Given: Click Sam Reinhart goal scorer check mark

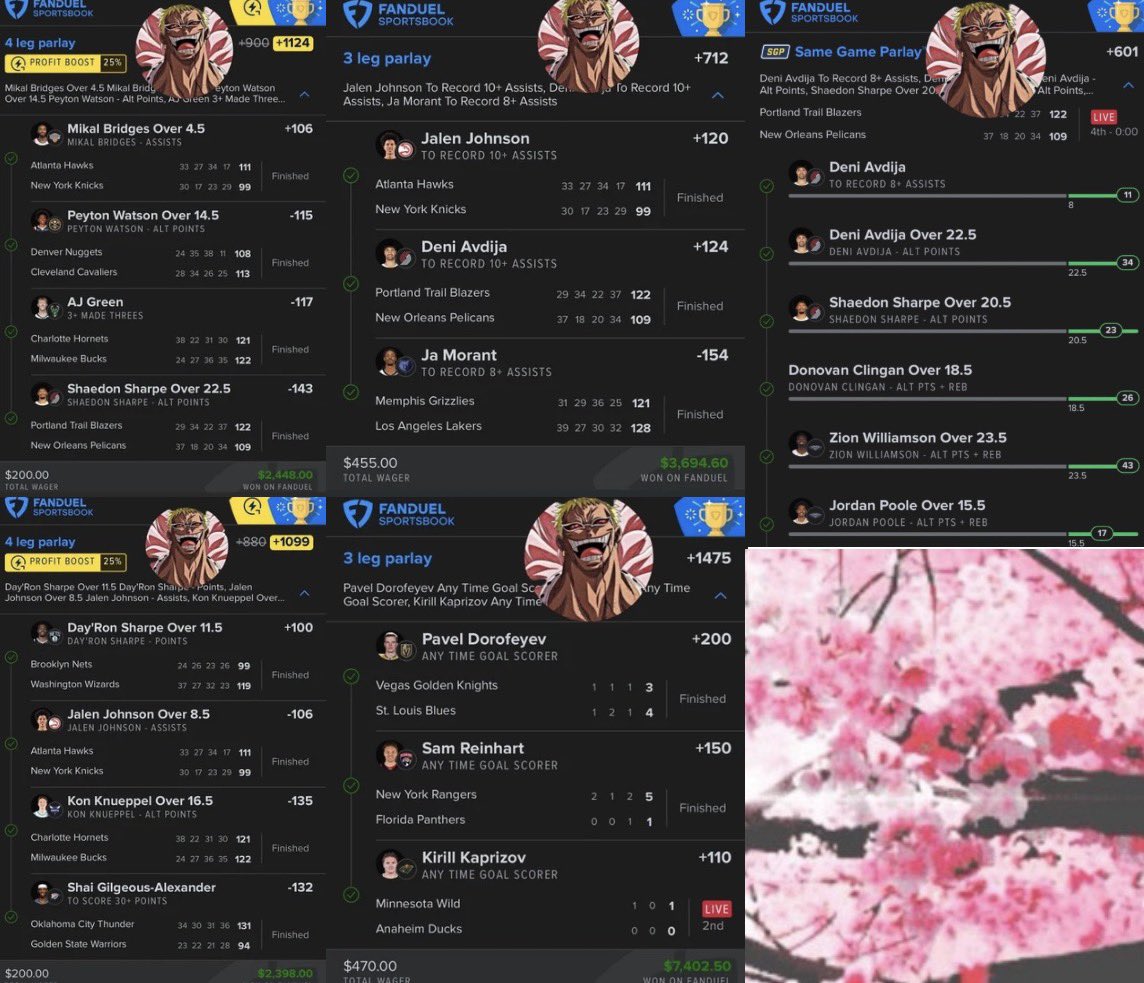Looking at the screenshot, I should [x=351, y=785].
